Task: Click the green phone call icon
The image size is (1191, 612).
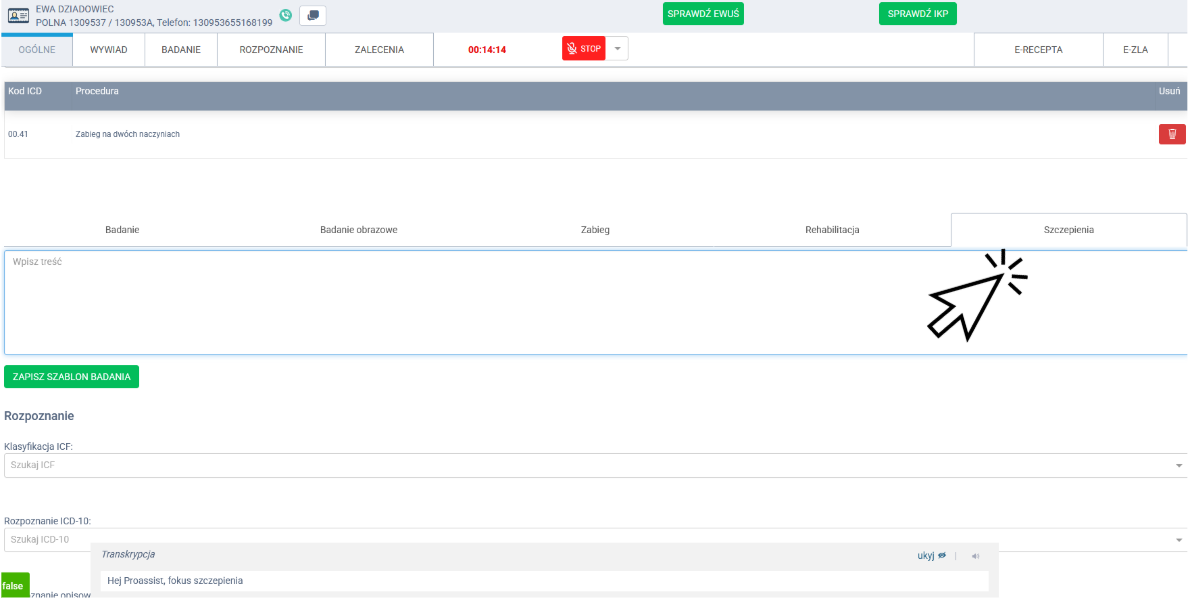Action: 286,15
